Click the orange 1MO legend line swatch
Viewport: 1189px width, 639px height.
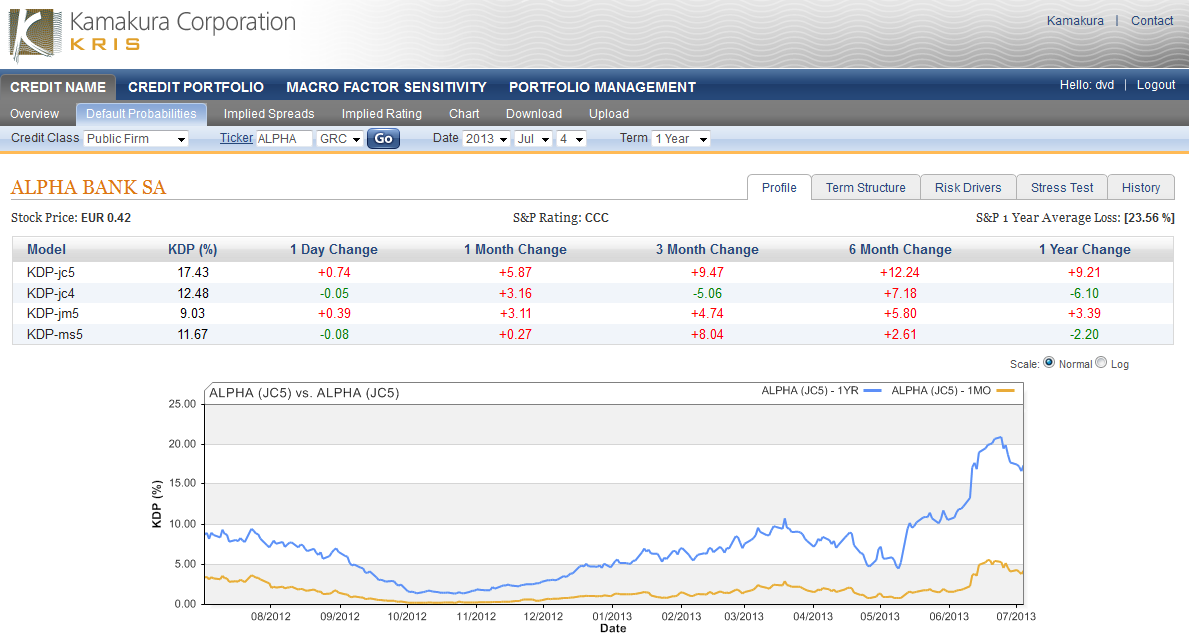[1005, 390]
